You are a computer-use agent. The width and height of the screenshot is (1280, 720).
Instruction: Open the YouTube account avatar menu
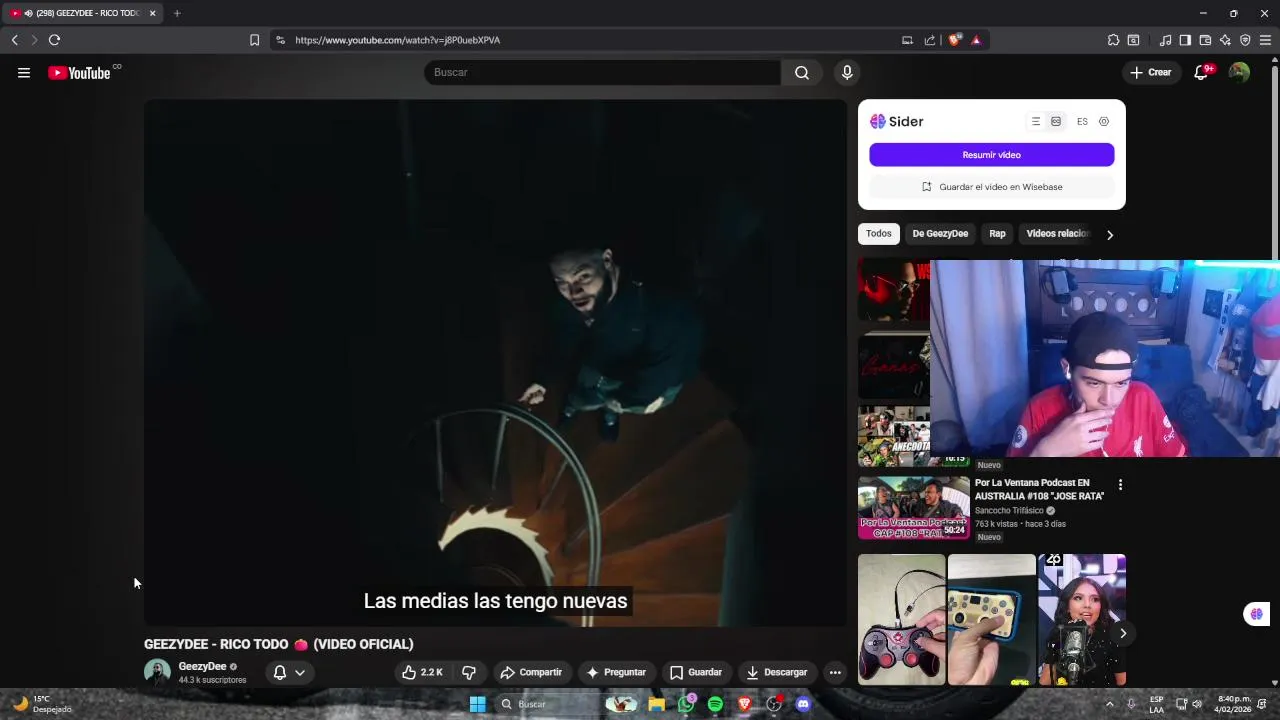pyautogui.click(x=1239, y=72)
